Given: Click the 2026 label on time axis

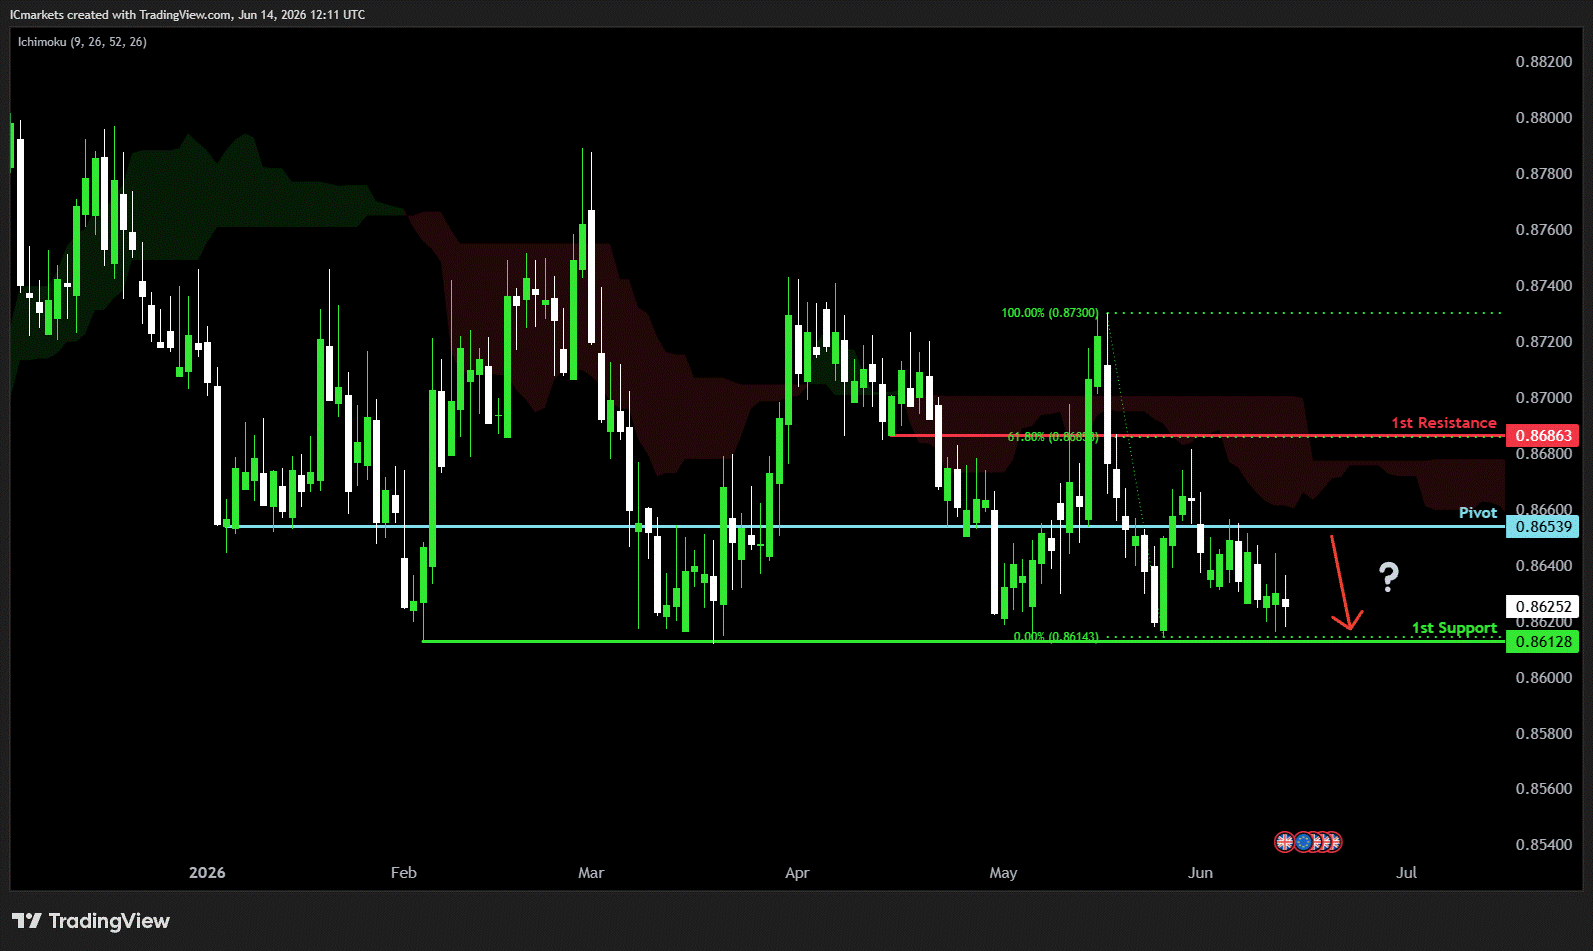Looking at the screenshot, I should click(207, 872).
